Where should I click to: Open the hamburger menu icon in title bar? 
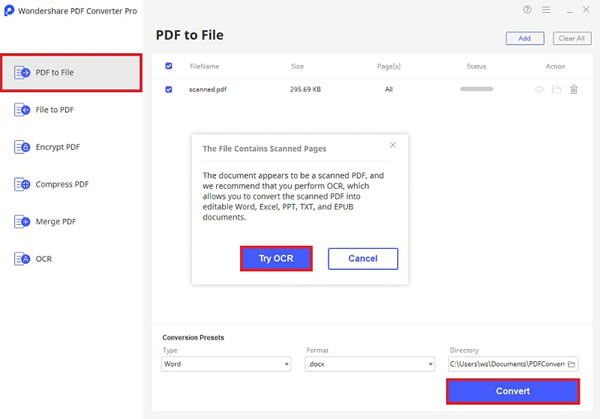point(546,10)
